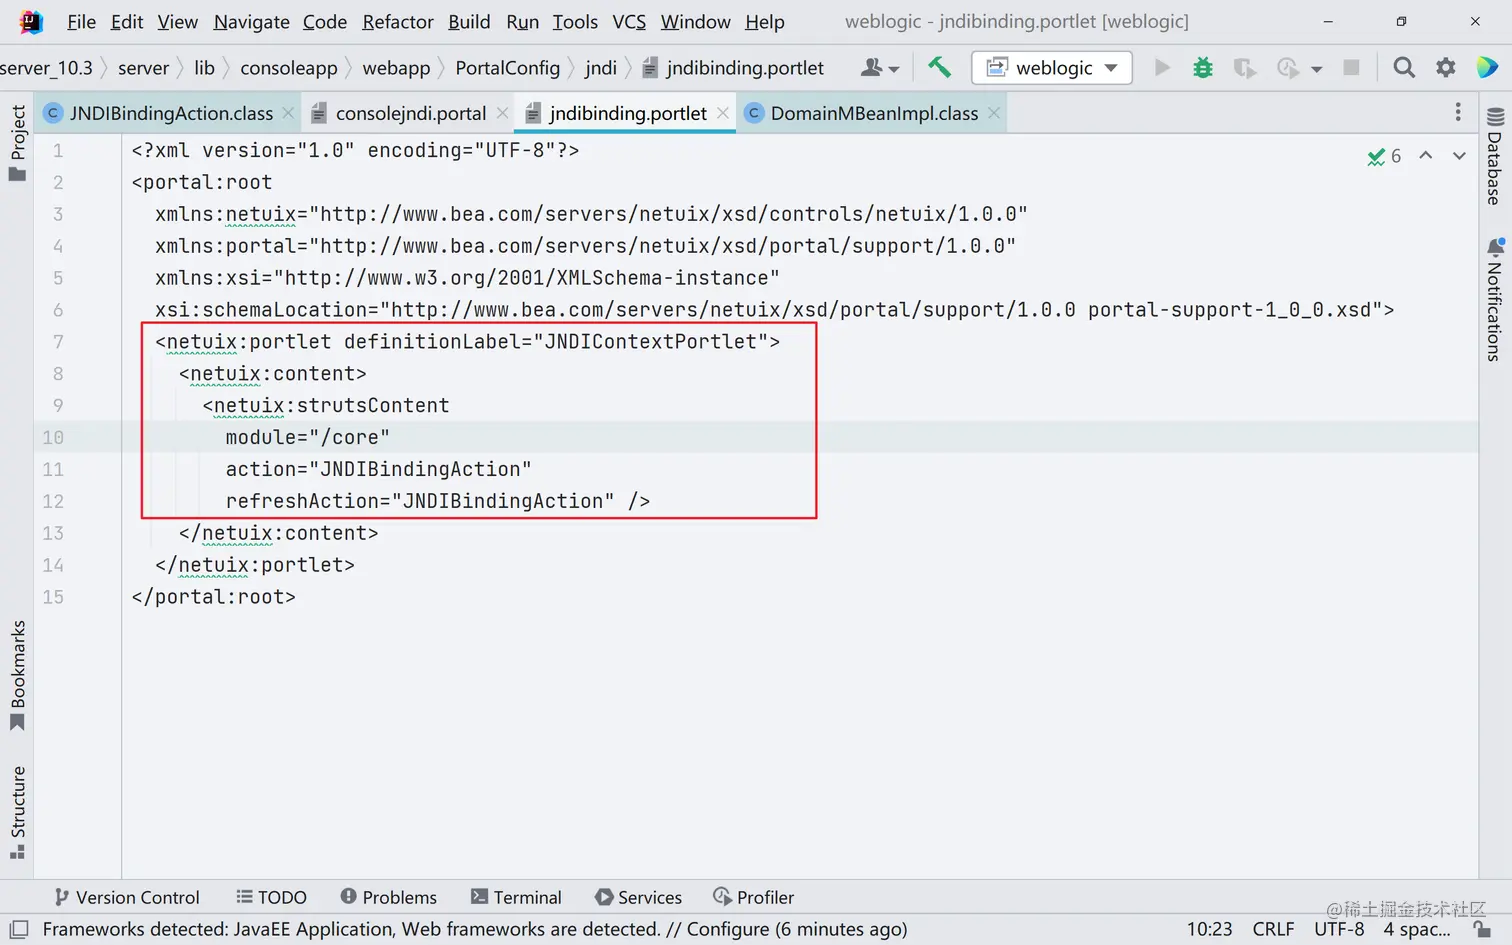Image resolution: width=1512 pixels, height=945 pixels.
Task: Close the jndibinding.portlet tab
Action: 723,113
